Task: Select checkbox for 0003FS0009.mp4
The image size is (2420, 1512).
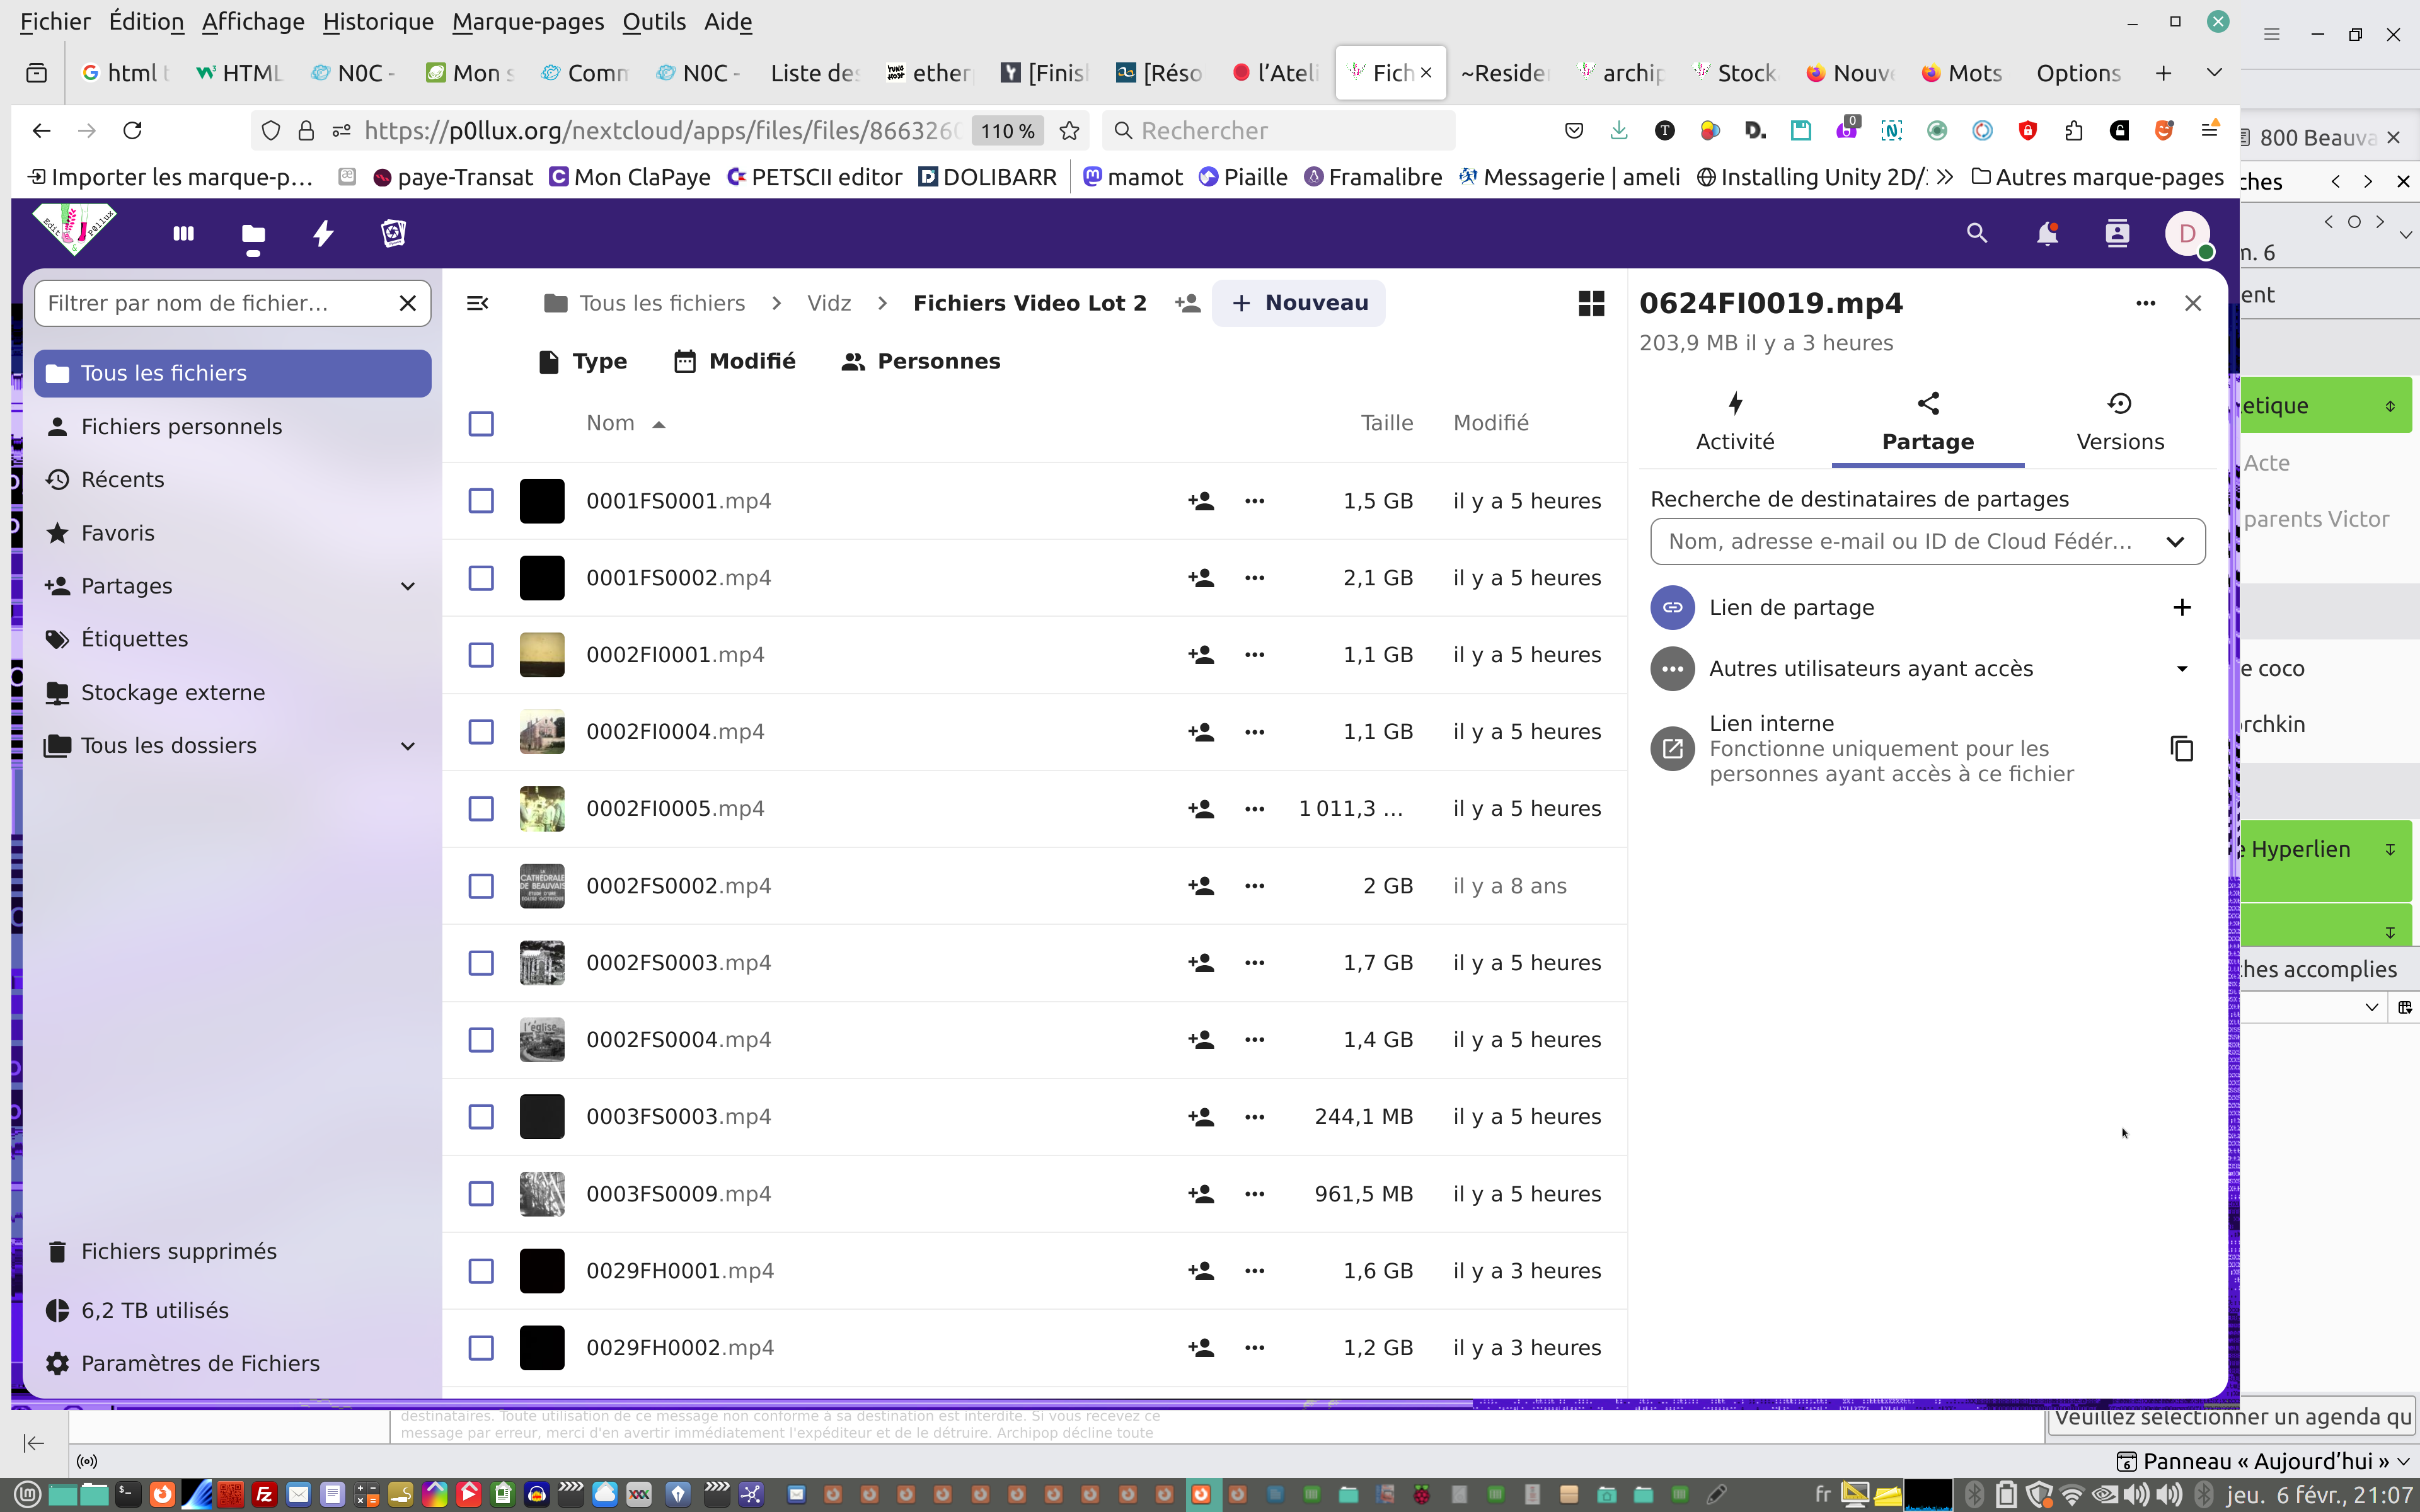Action: coord(481,1194)
